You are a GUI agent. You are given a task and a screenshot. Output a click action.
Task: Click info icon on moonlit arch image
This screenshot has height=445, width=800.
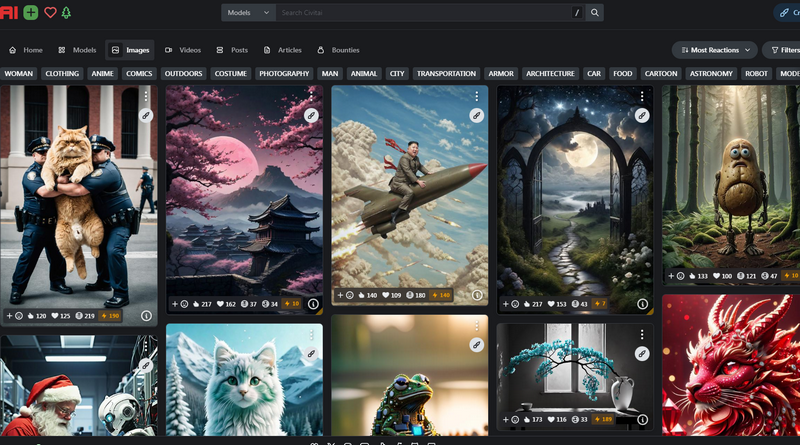point(642,304)
